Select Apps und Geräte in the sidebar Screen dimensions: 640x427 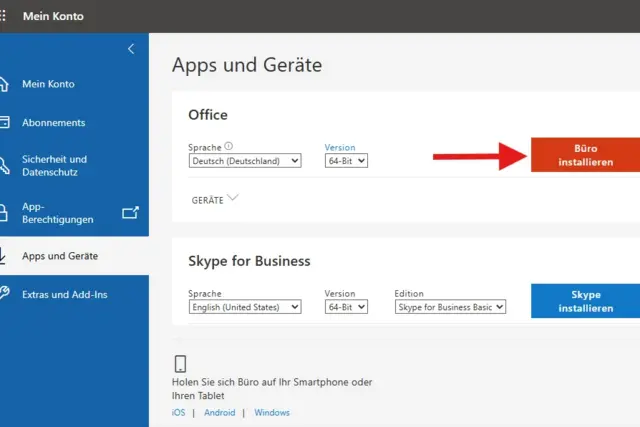click(60, 256)
